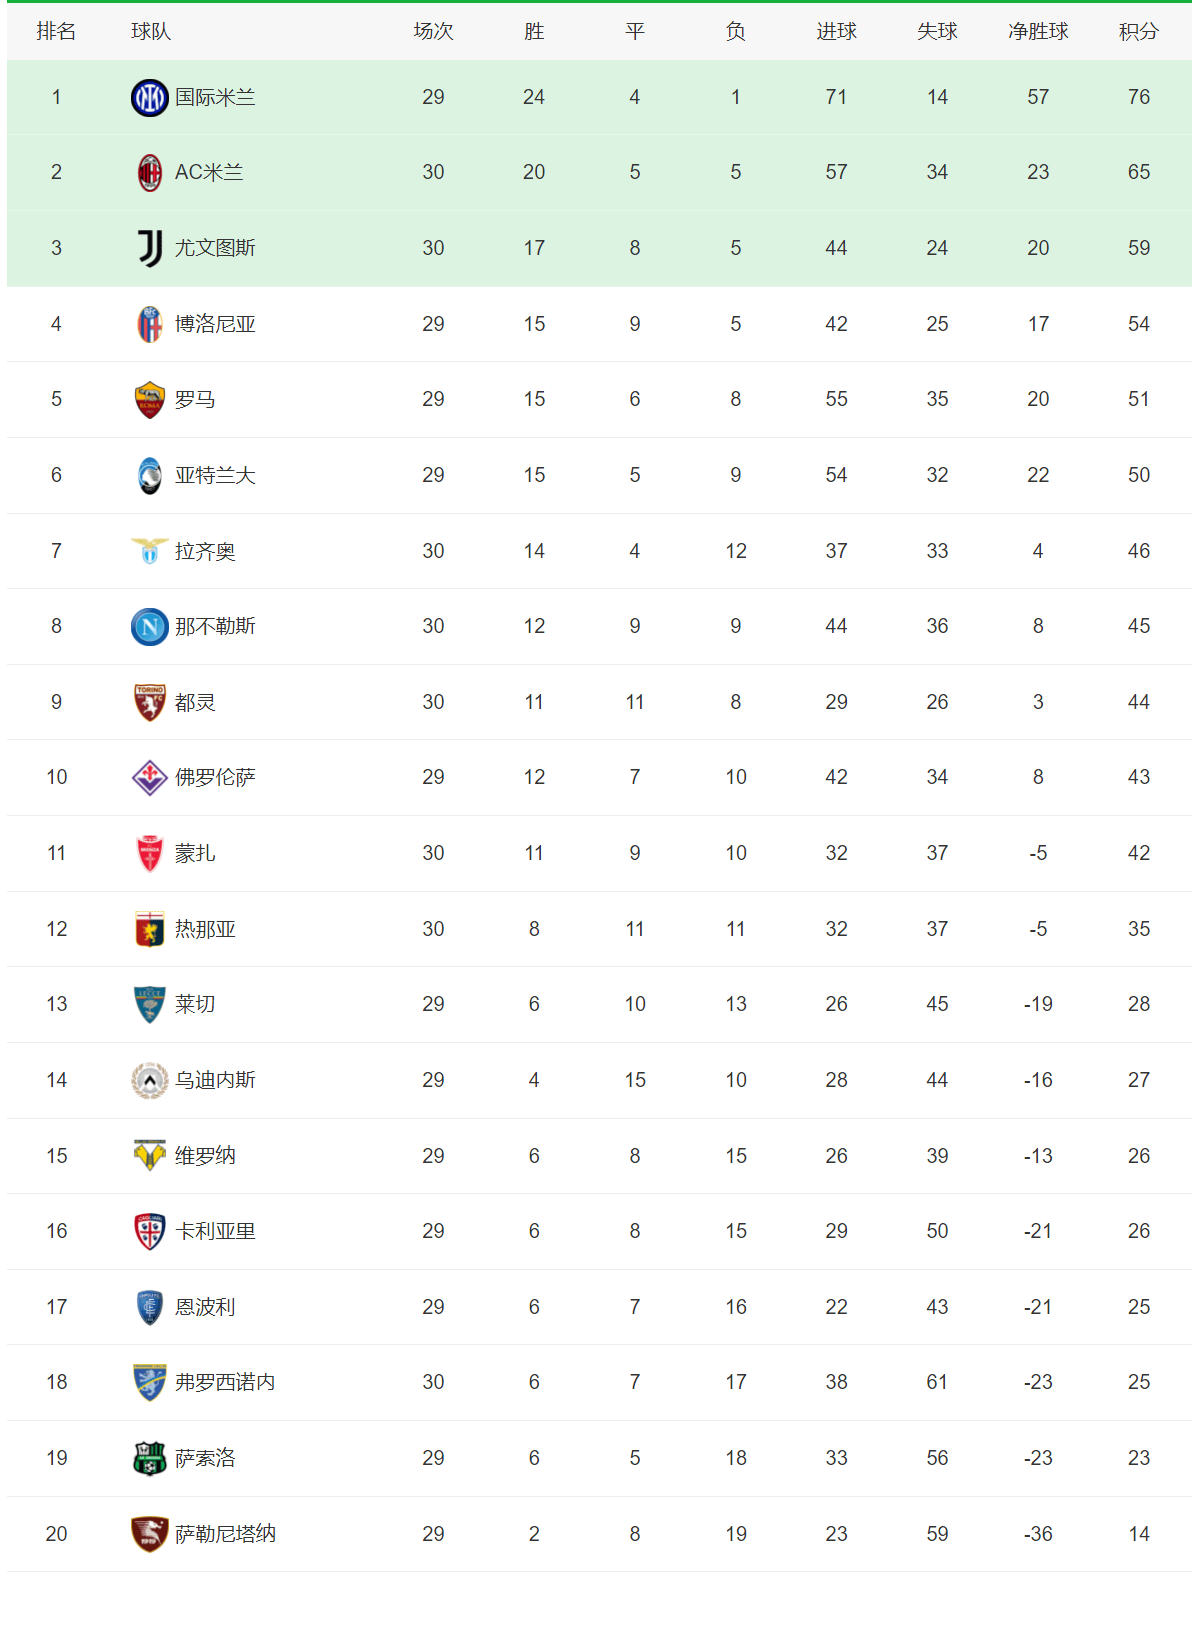1196x1645 pixels.
Task: Click the Fiorentina (佛罗伦萨) purple emblem
Action: (x=150, y=777)
